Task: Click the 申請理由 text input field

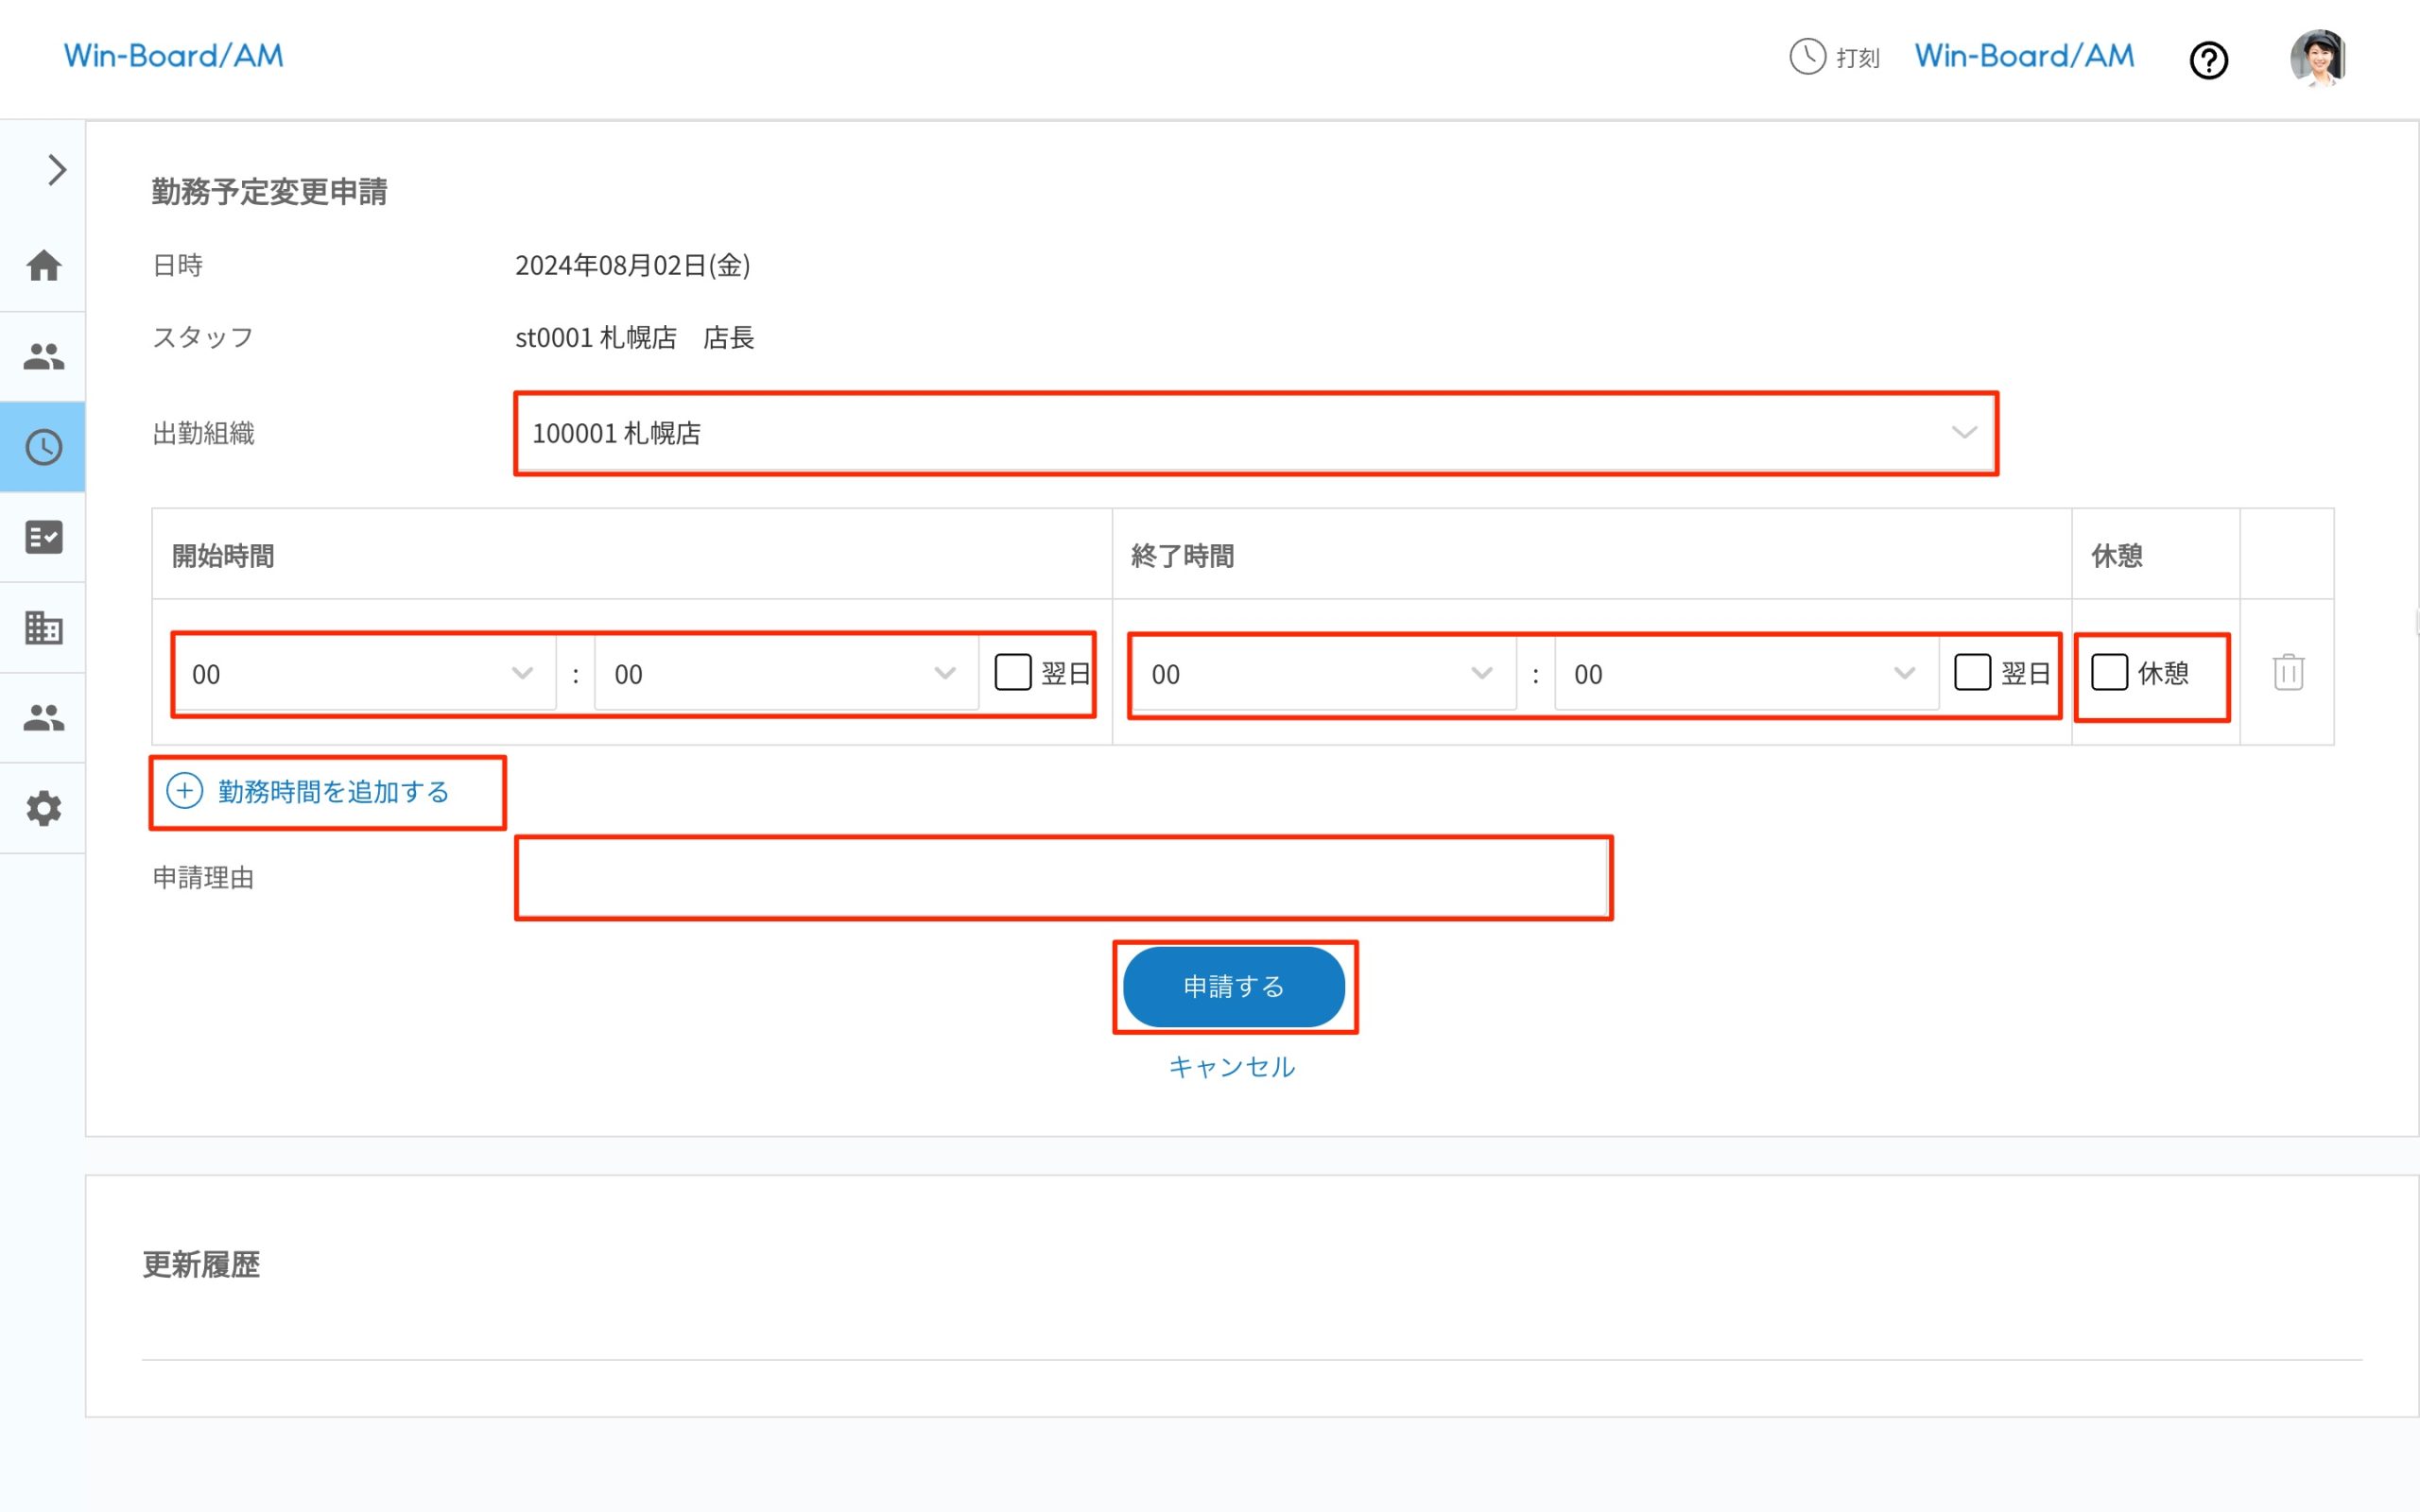Action: 1063,878
